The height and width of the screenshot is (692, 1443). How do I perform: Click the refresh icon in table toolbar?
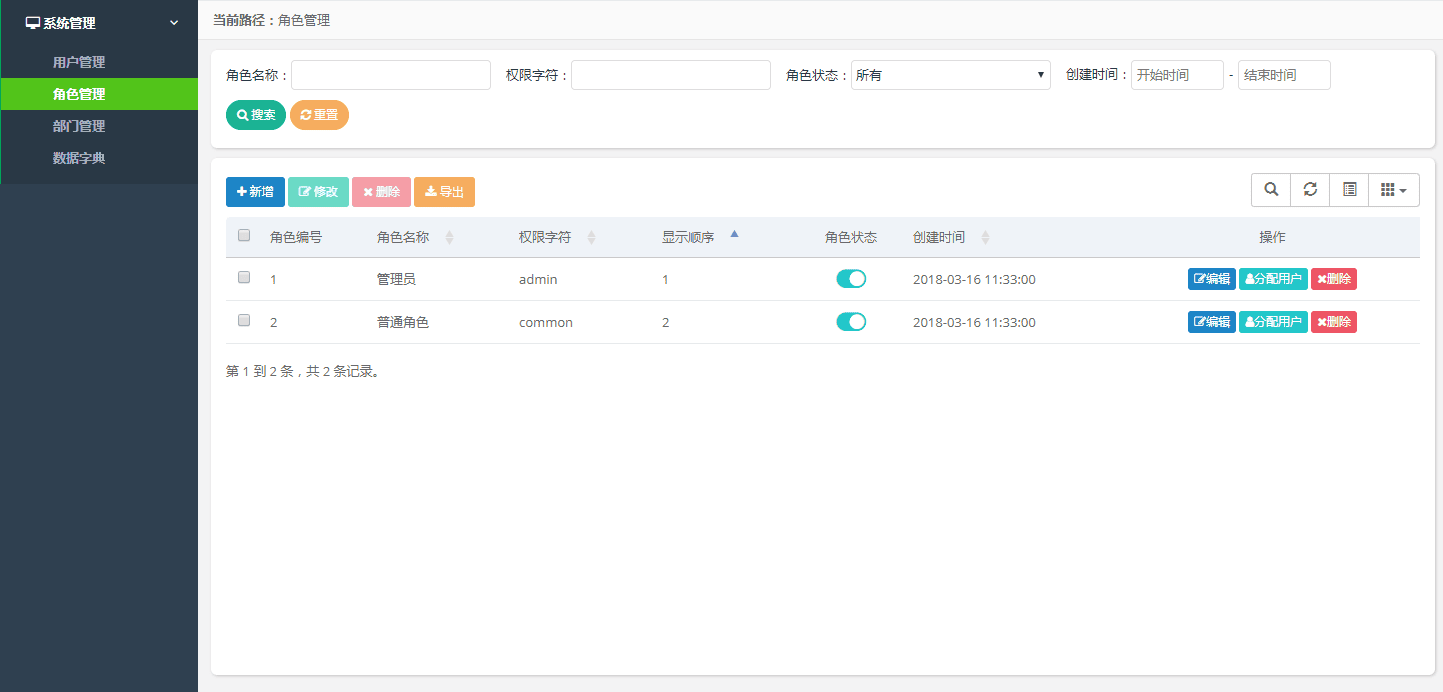coord(1310,190)
